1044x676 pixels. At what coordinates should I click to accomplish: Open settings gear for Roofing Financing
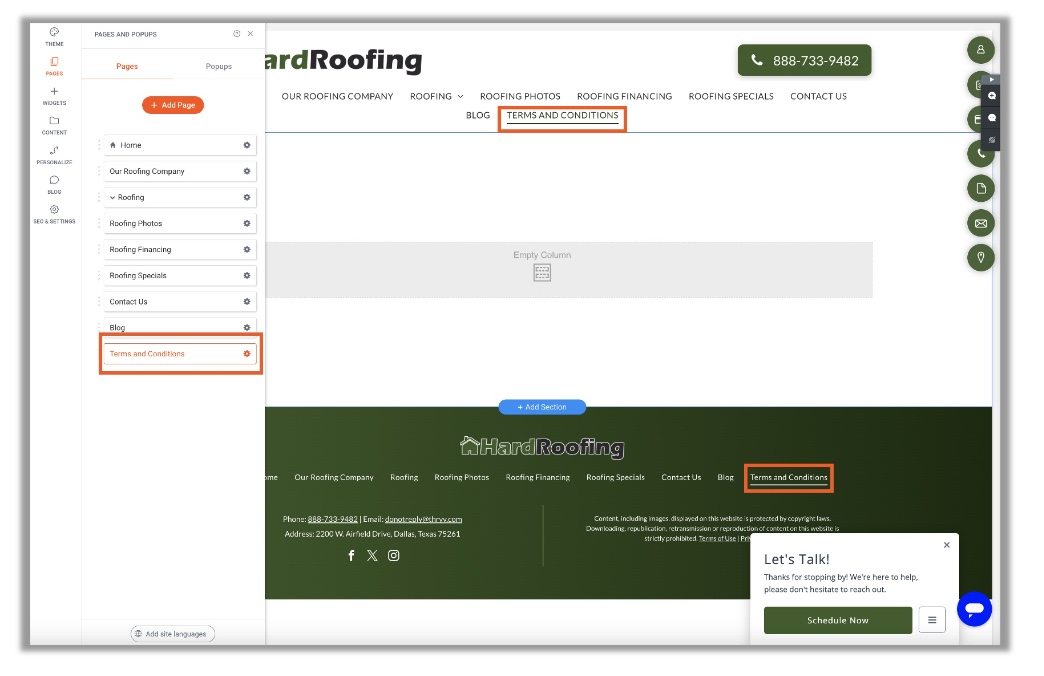246,249
